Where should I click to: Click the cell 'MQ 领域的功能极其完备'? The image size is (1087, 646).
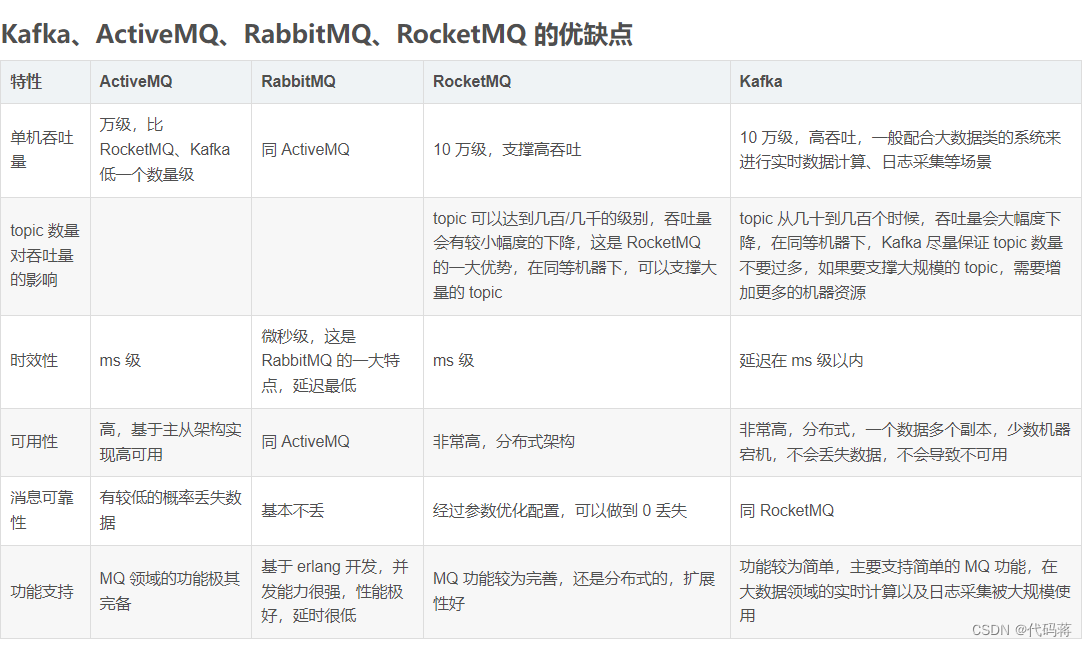pyautogui.click(x=170, y=591)
